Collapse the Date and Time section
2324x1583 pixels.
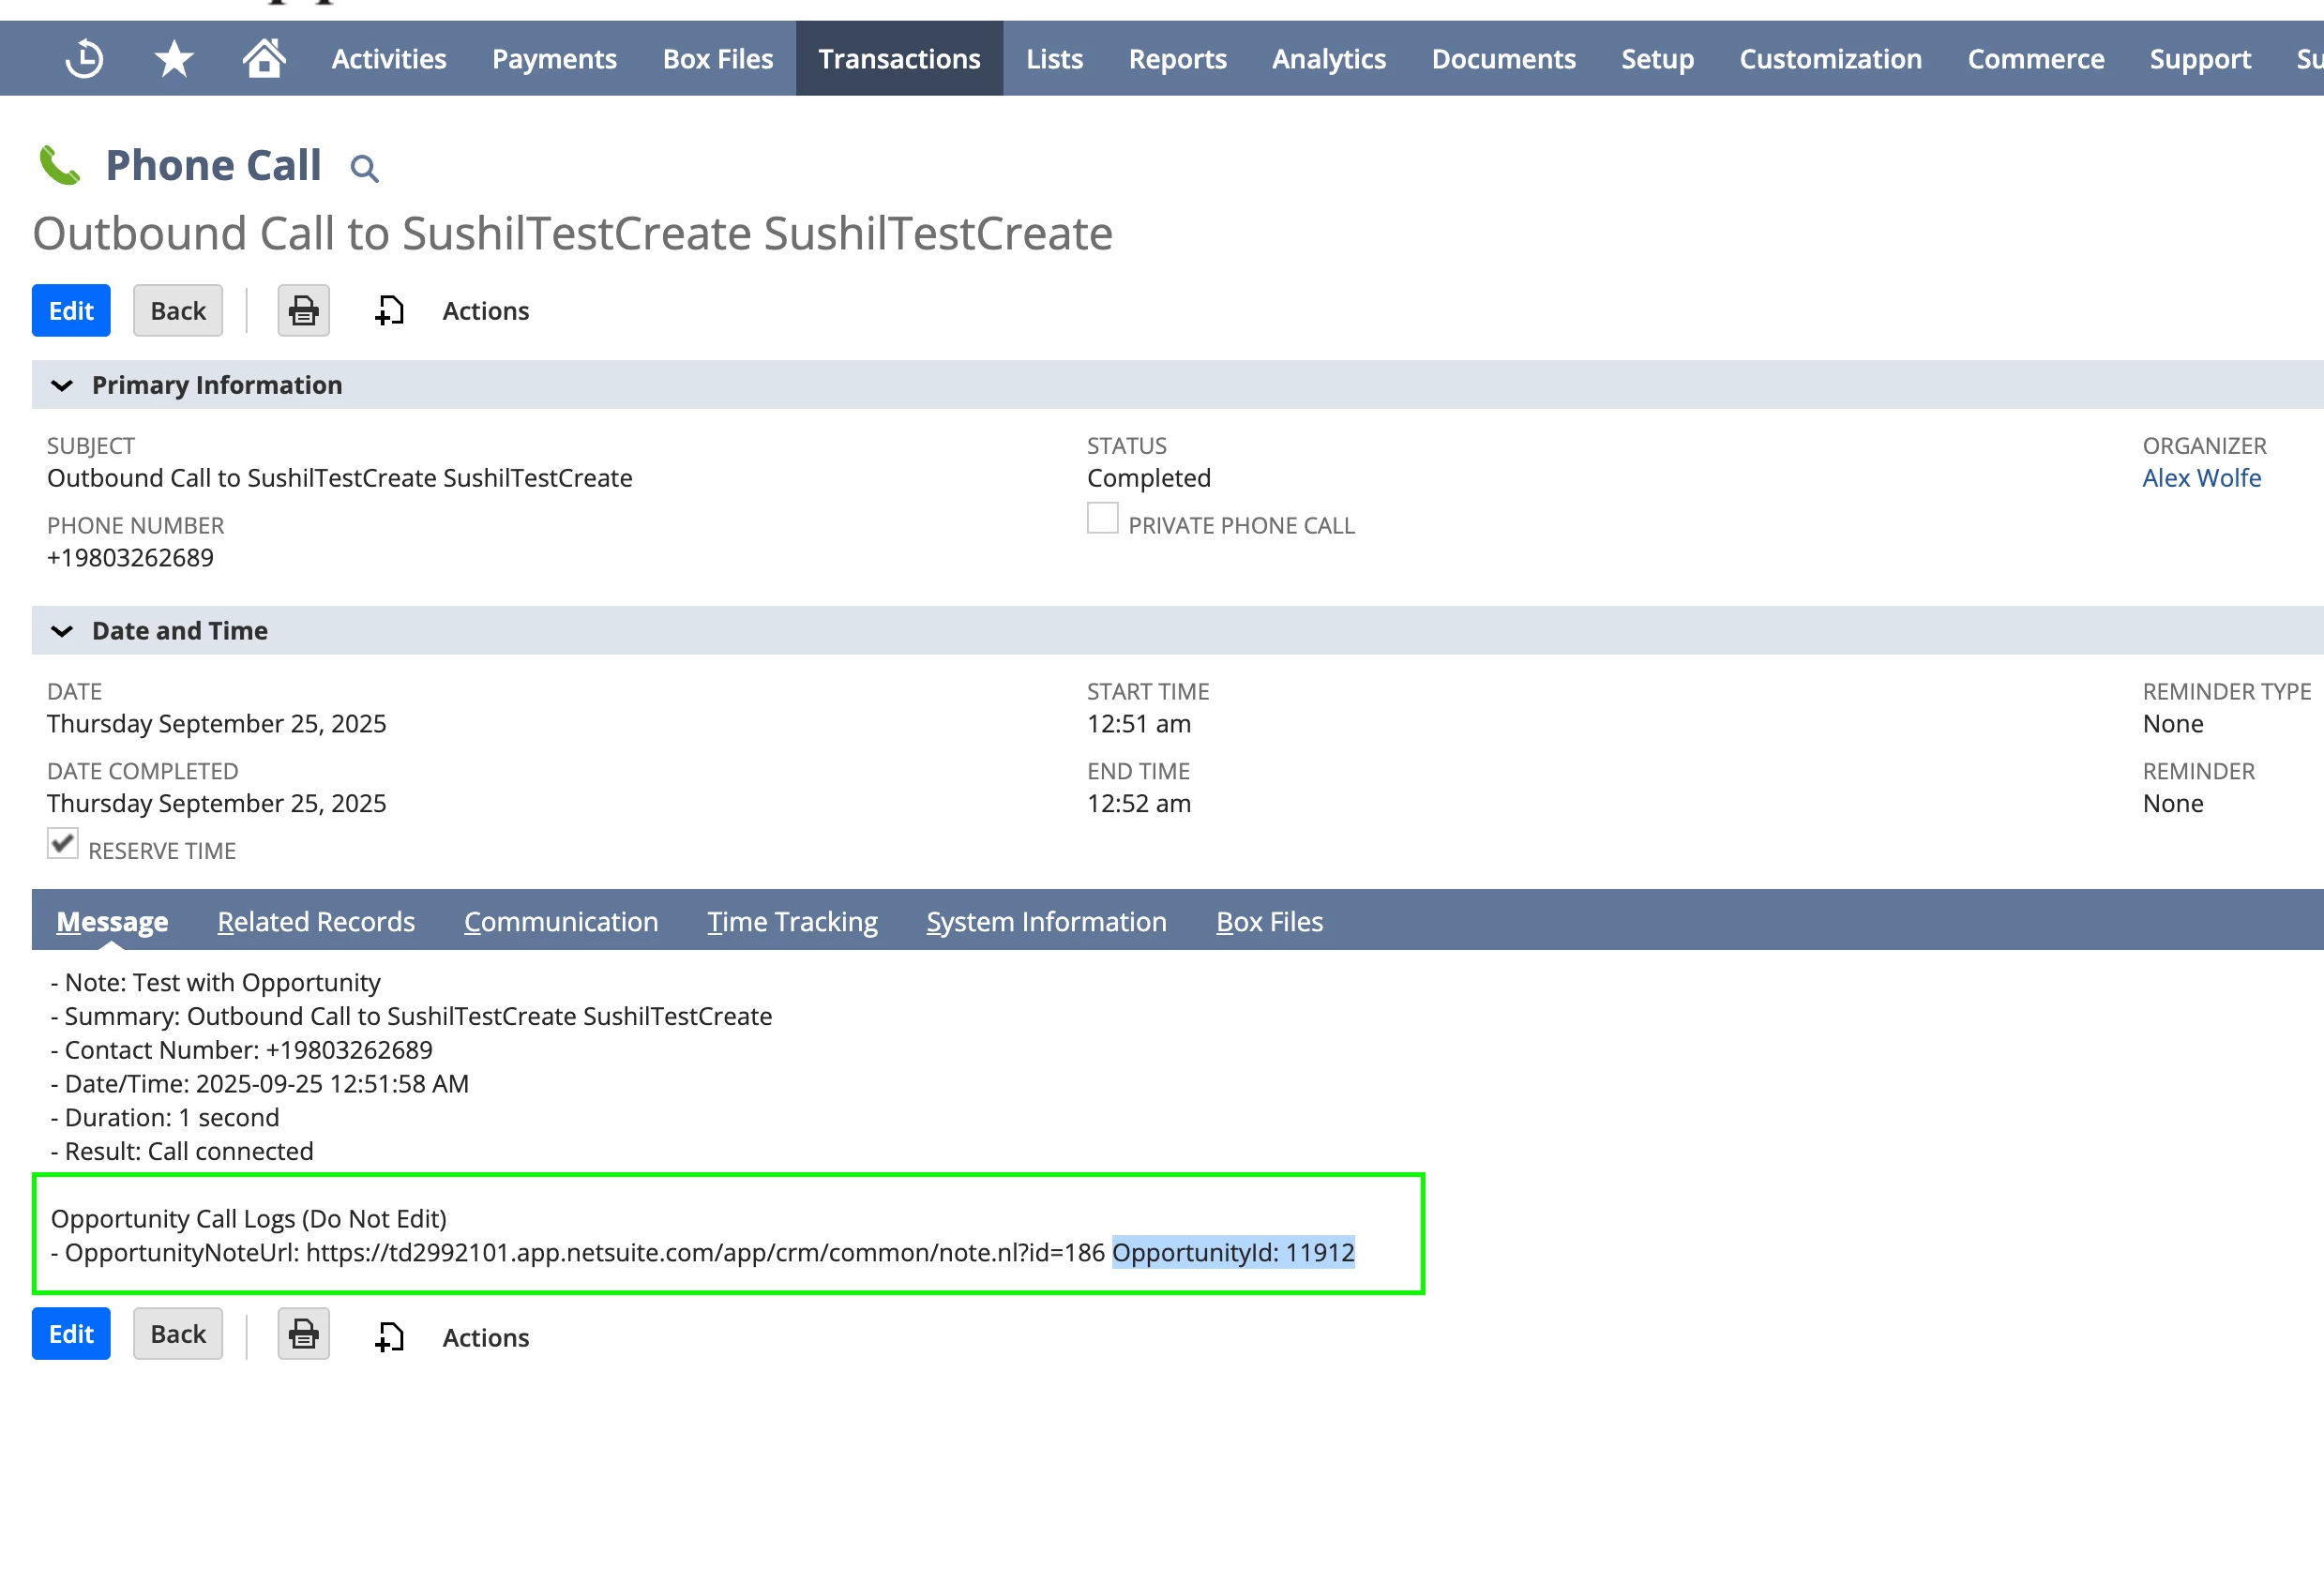(62, 631)
